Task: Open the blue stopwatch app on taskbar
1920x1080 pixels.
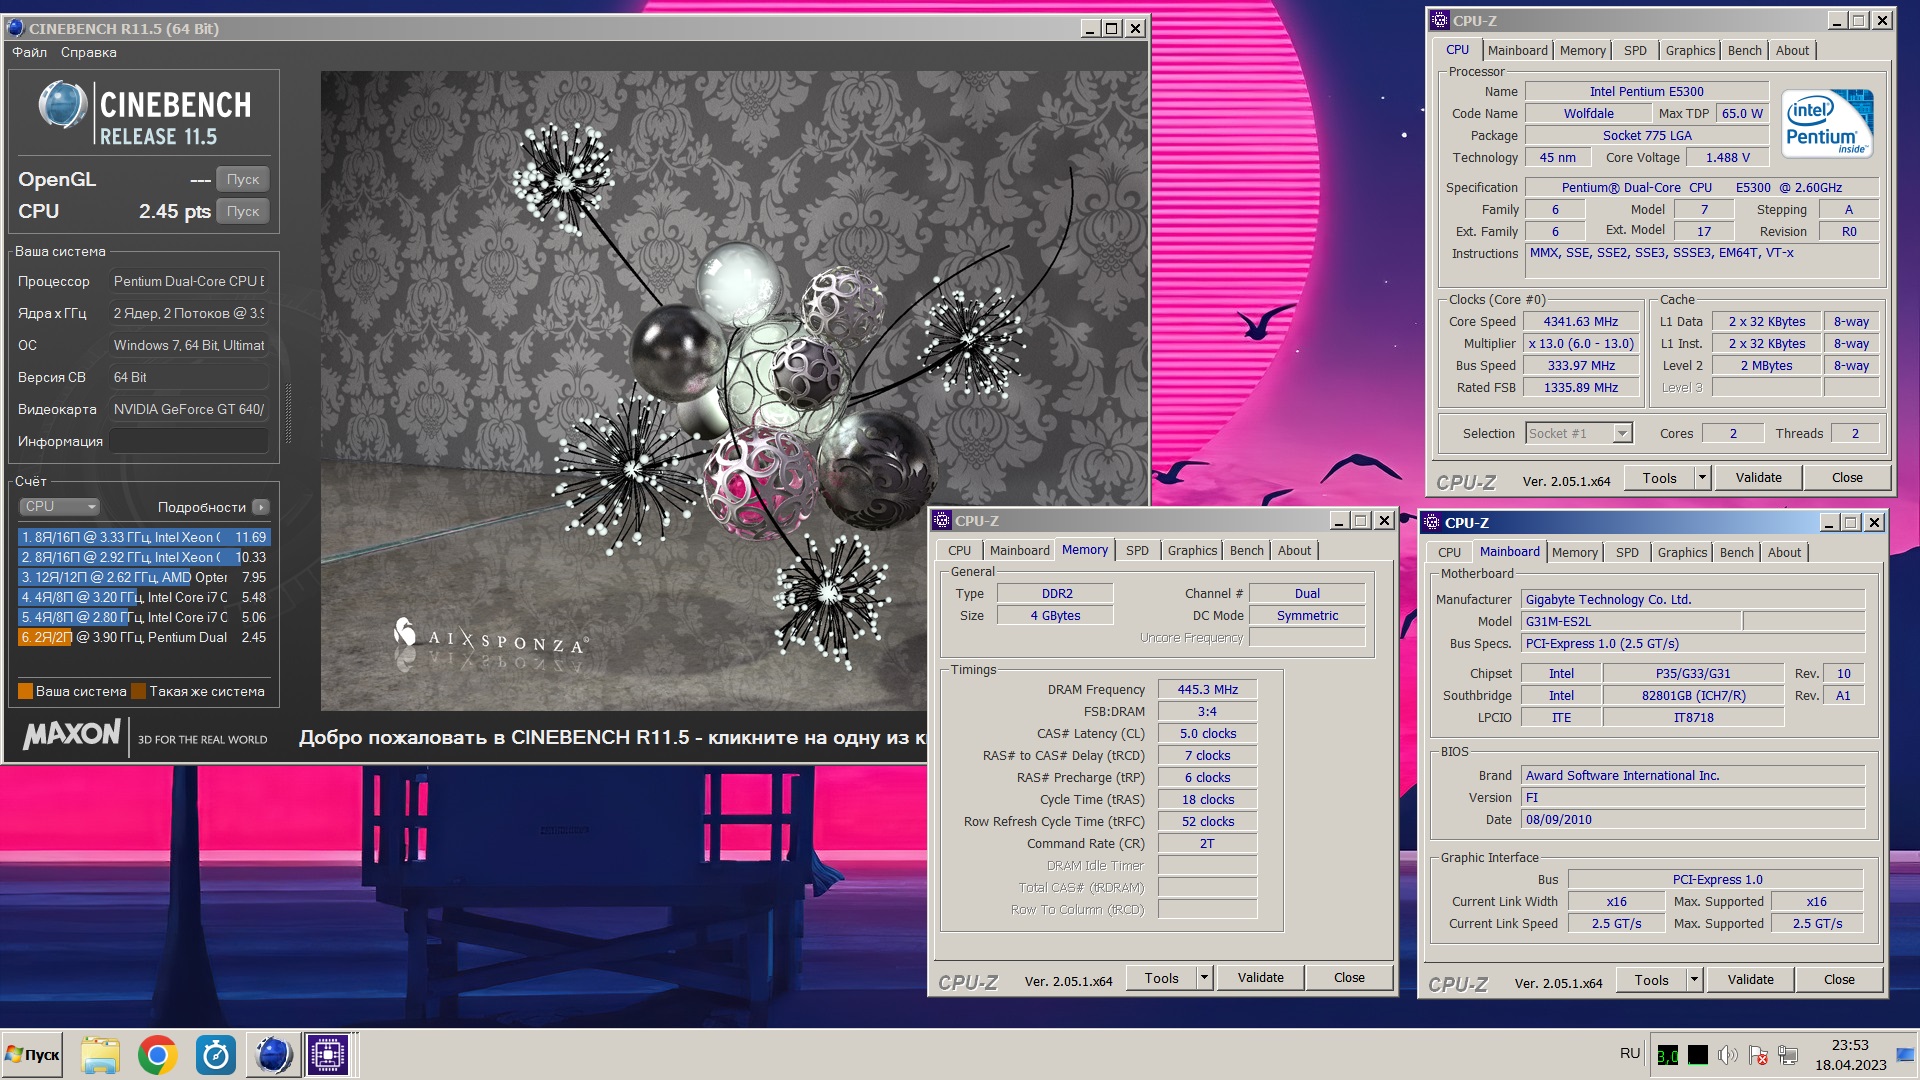Action: pos(215,1055)
